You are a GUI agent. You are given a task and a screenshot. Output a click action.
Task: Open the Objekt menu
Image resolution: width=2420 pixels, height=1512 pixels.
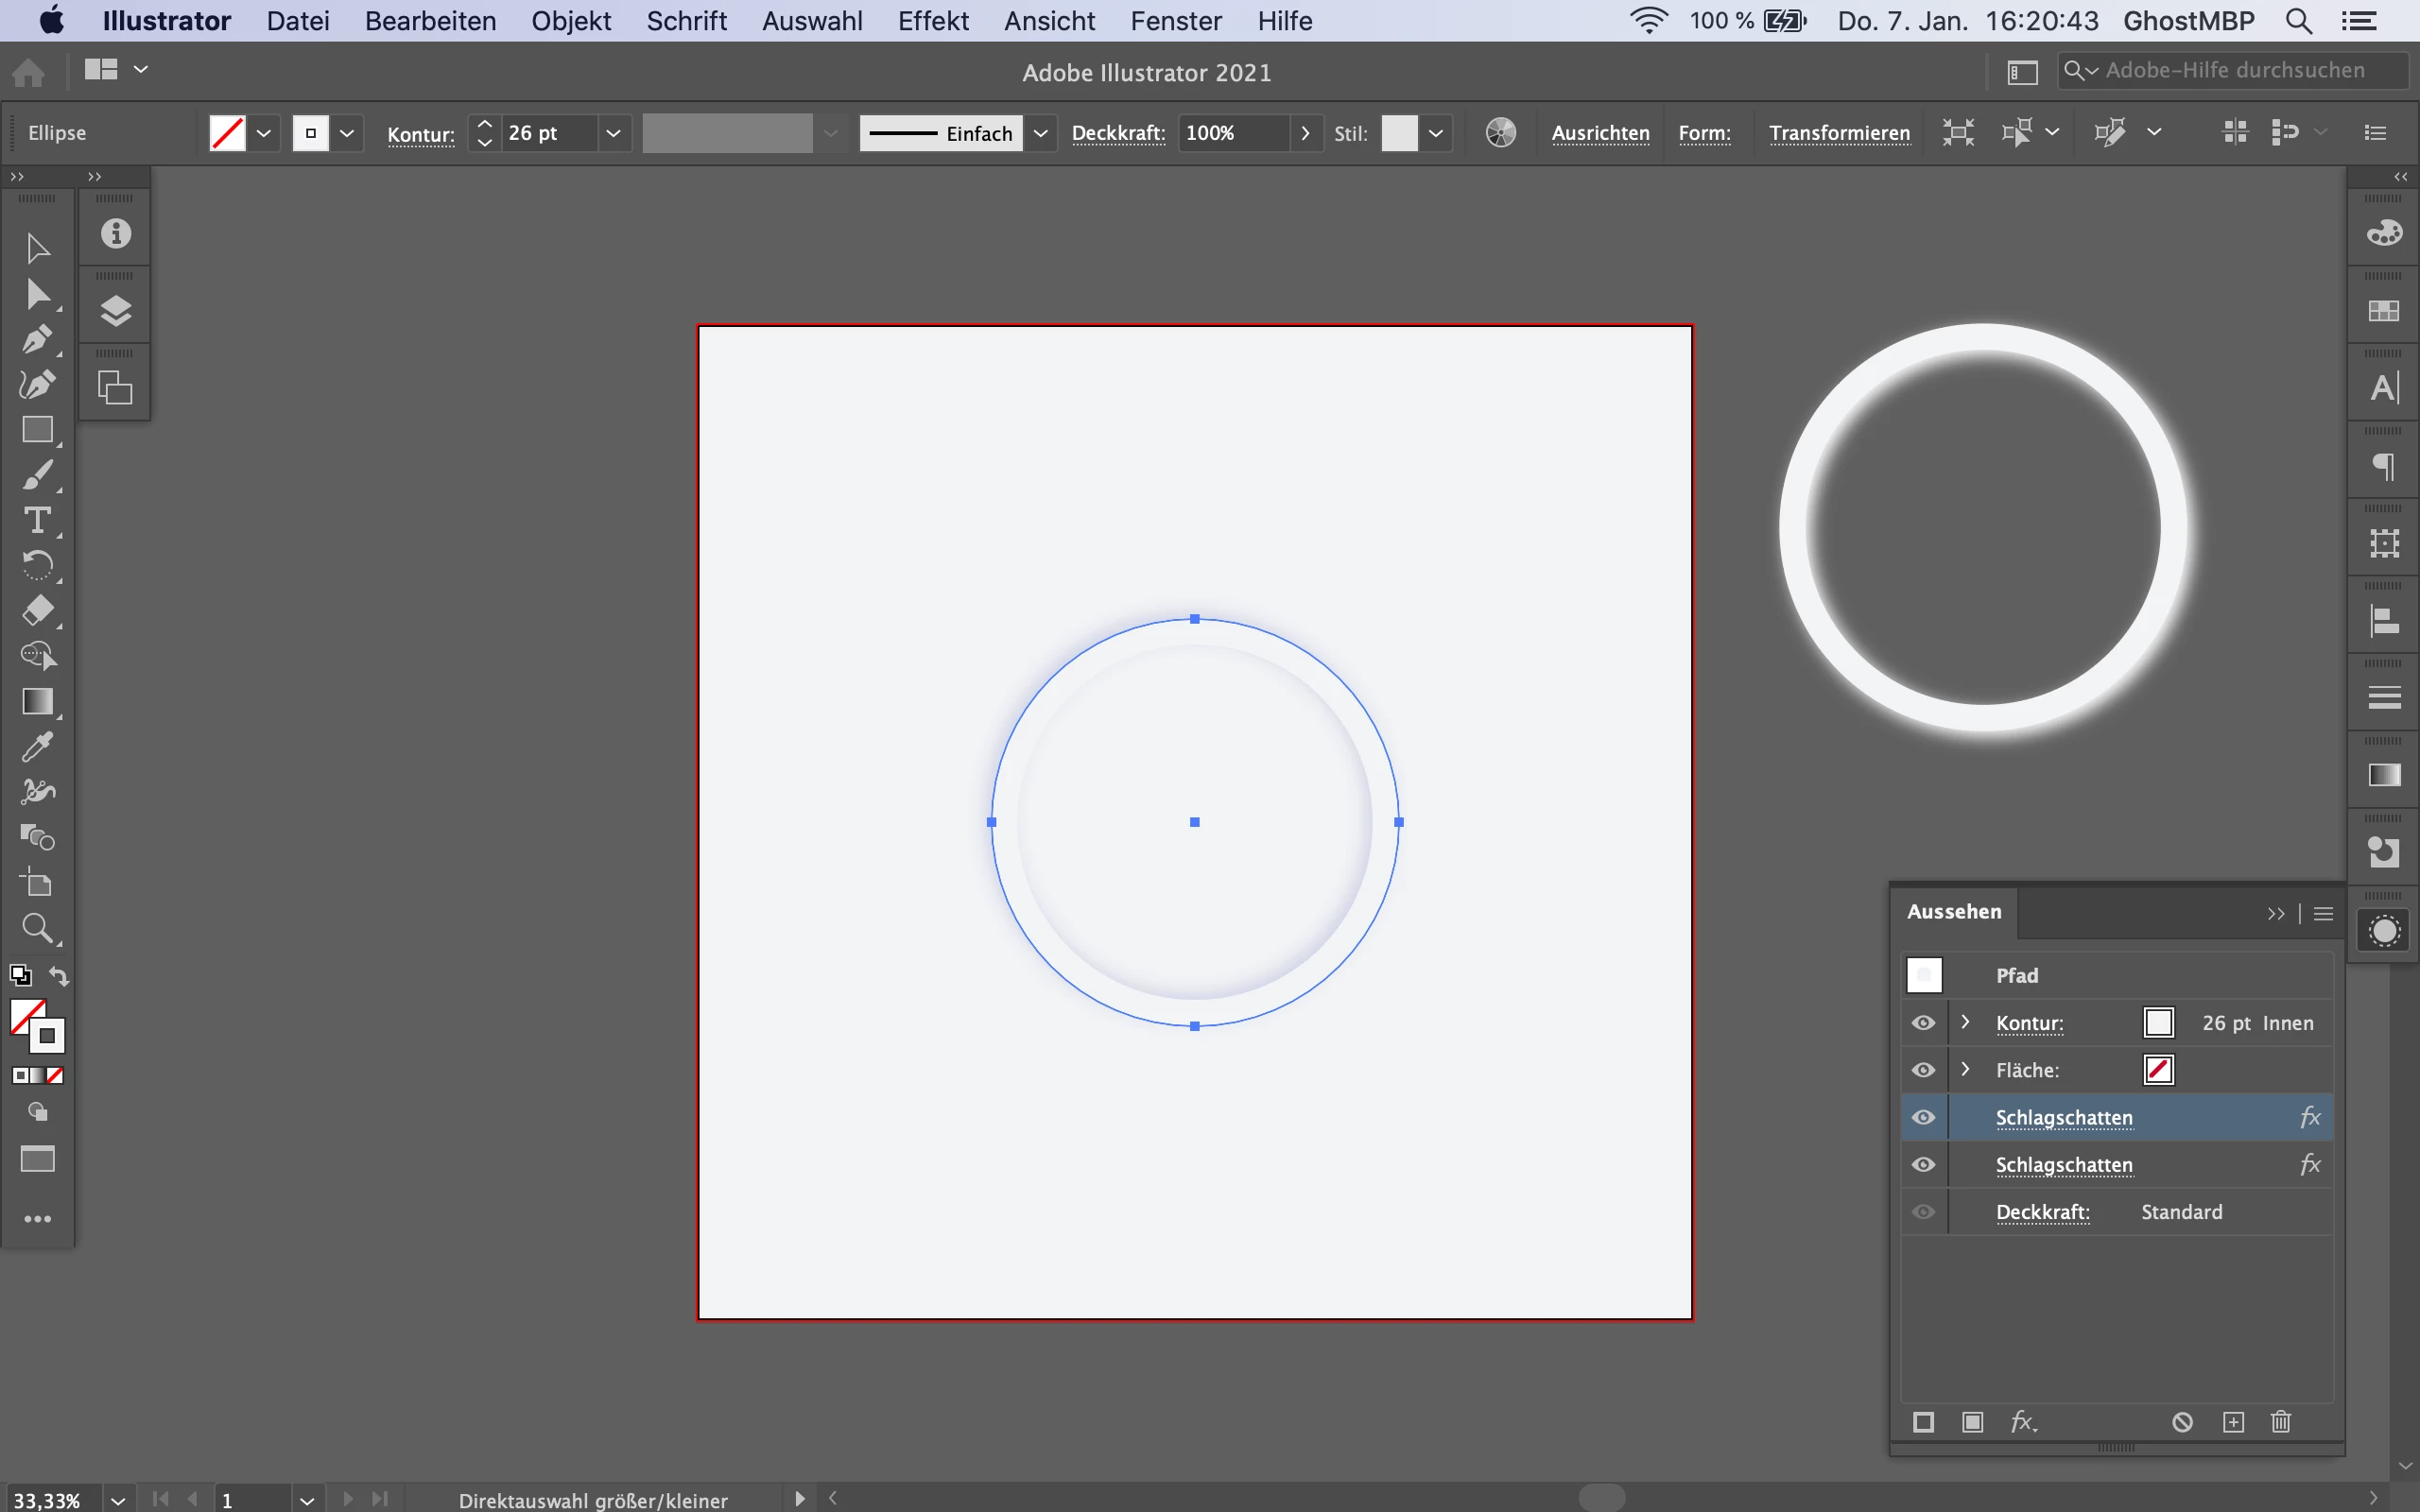pyautogui.click(x=570, y=21)
